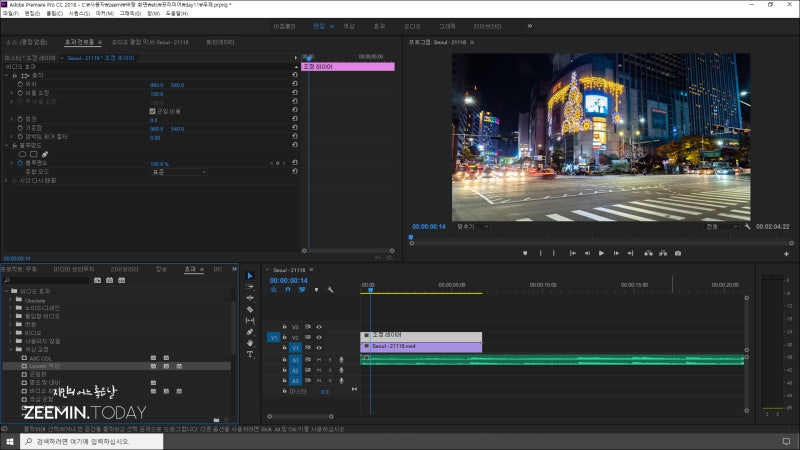
Task: Step back one frame
Action: click(587, 253)
